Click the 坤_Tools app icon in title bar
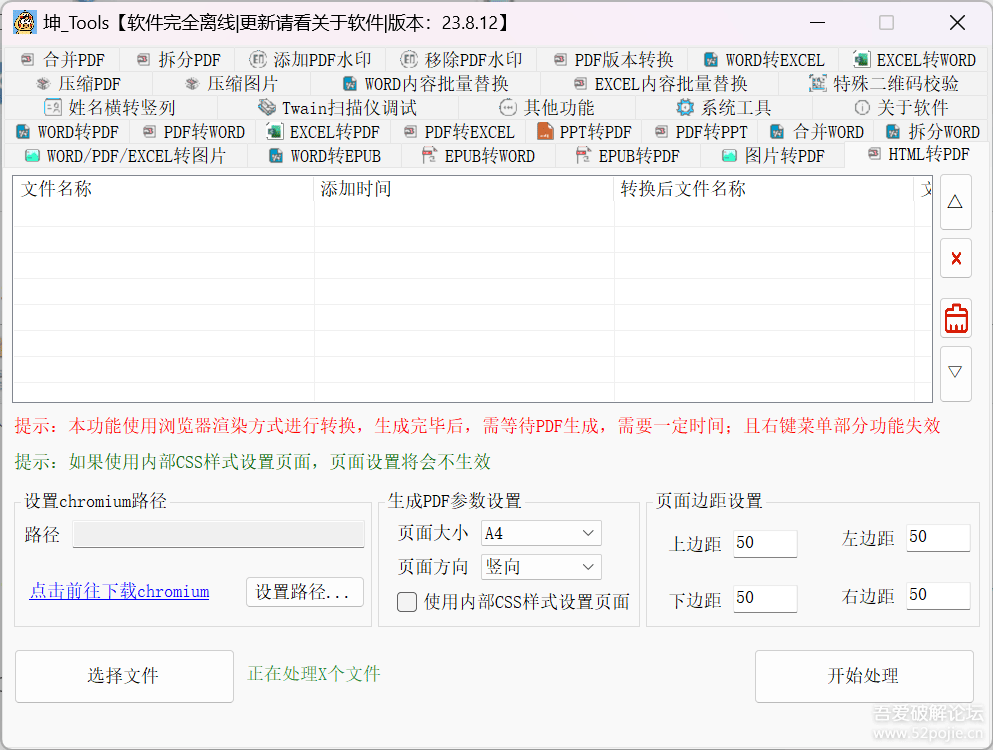Viewport: 993px width, 750px height. [x=25, y=22]
